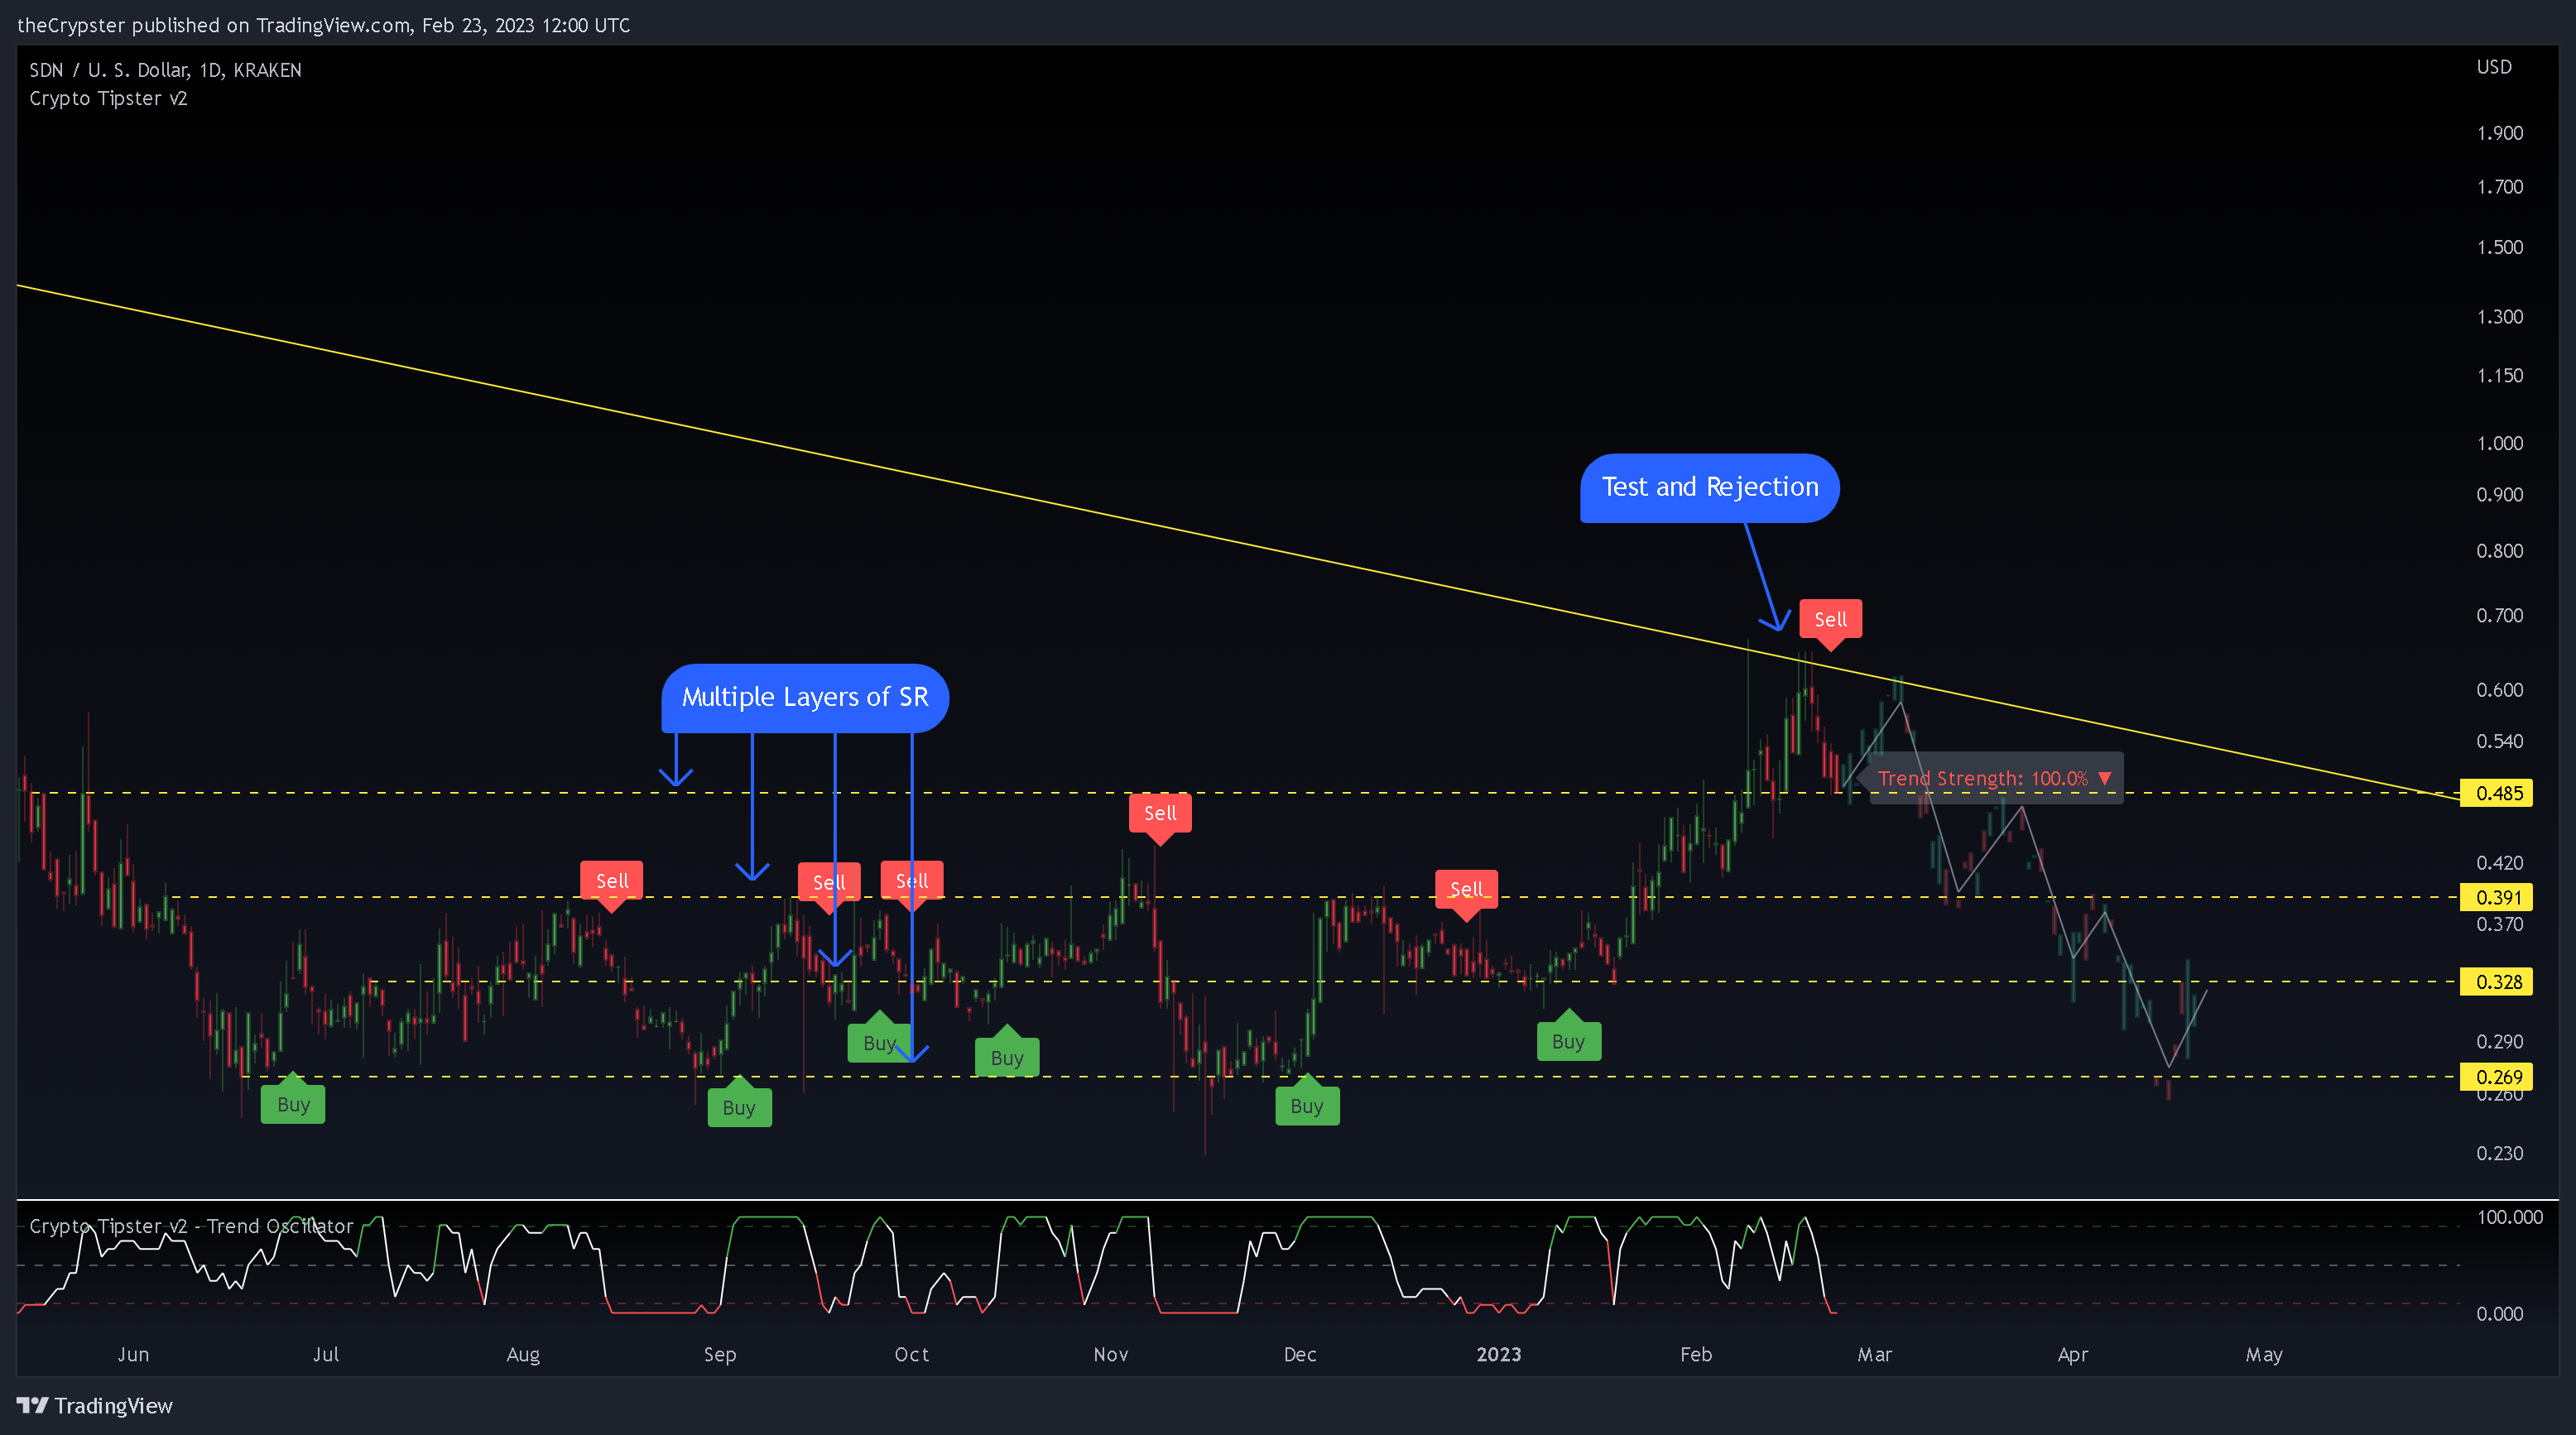Click the SDN / U. S. Dollar symbol title
This screenshot has height=1435, width=2576.
(165, 70)
